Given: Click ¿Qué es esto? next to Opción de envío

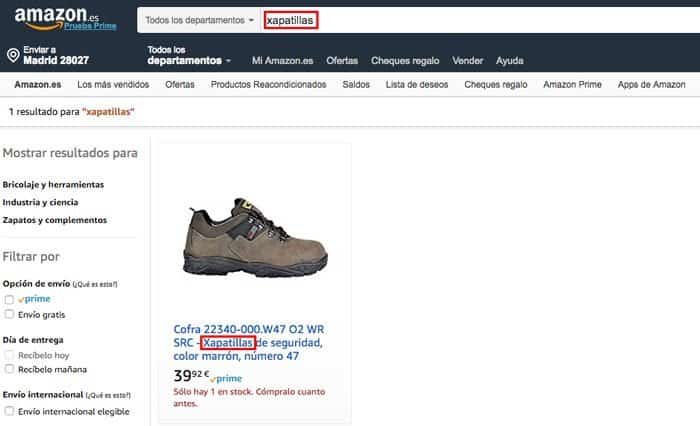Looking at the screenshot, I should (95, 284).
